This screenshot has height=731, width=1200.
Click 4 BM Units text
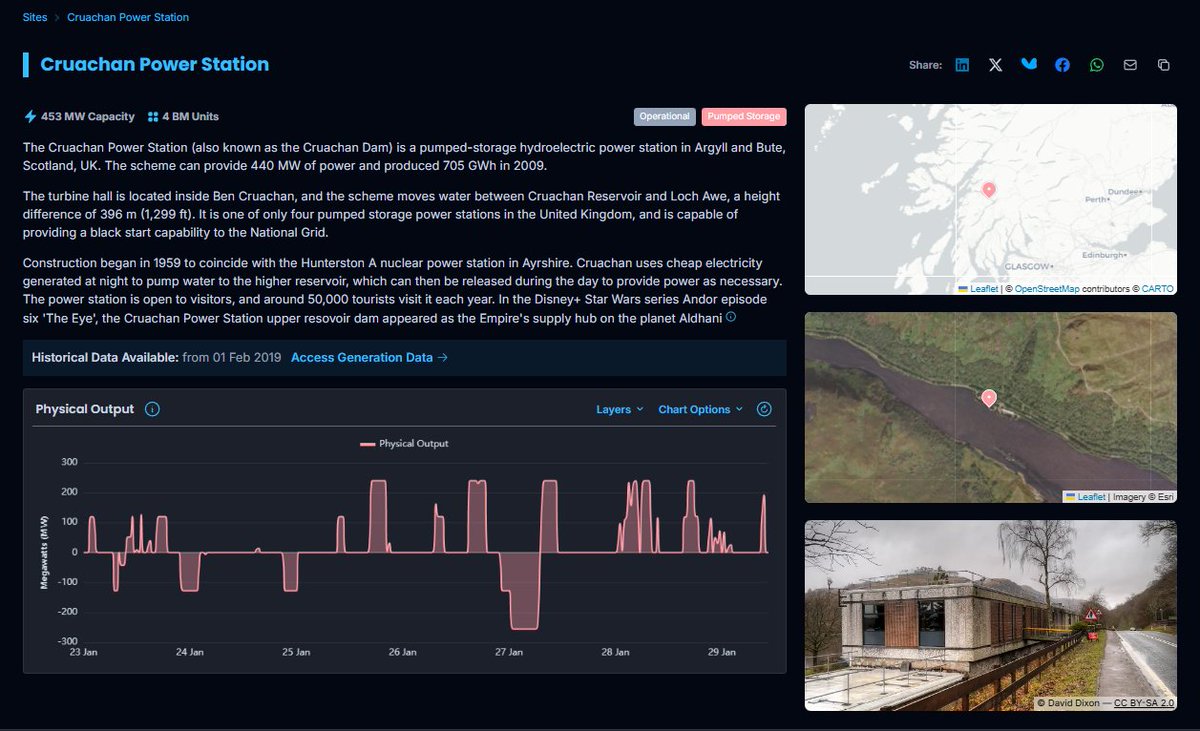pos(191,117)
